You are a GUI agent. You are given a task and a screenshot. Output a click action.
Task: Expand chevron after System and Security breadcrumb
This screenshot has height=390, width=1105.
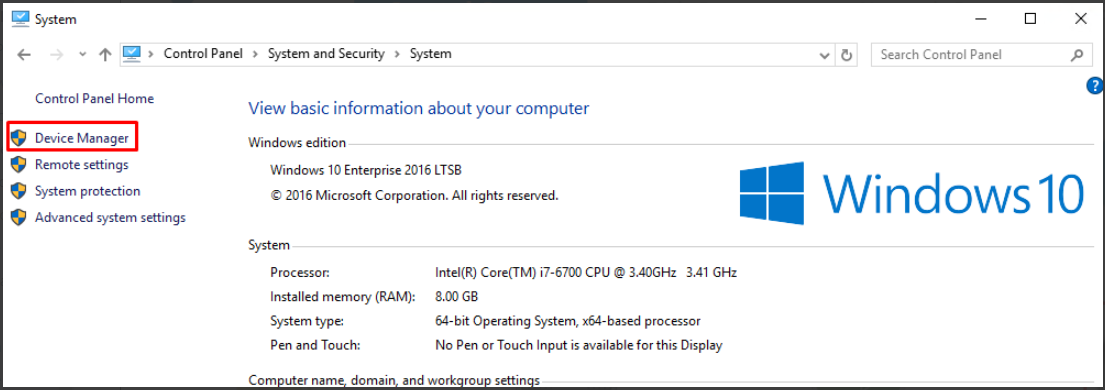397,54
